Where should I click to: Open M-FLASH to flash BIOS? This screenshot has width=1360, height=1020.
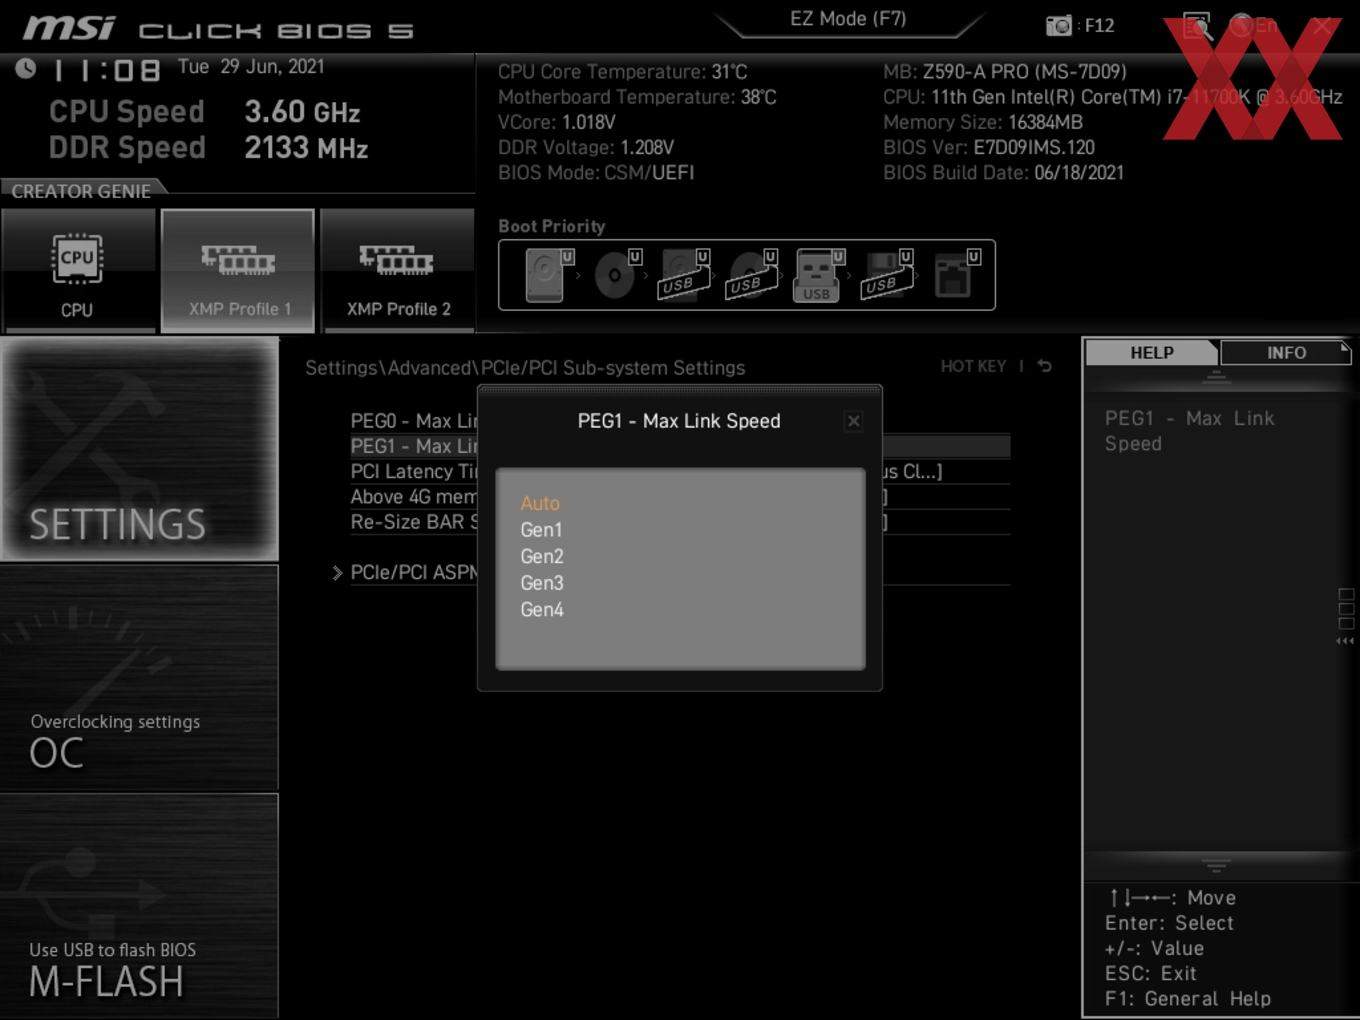point(139,906)
